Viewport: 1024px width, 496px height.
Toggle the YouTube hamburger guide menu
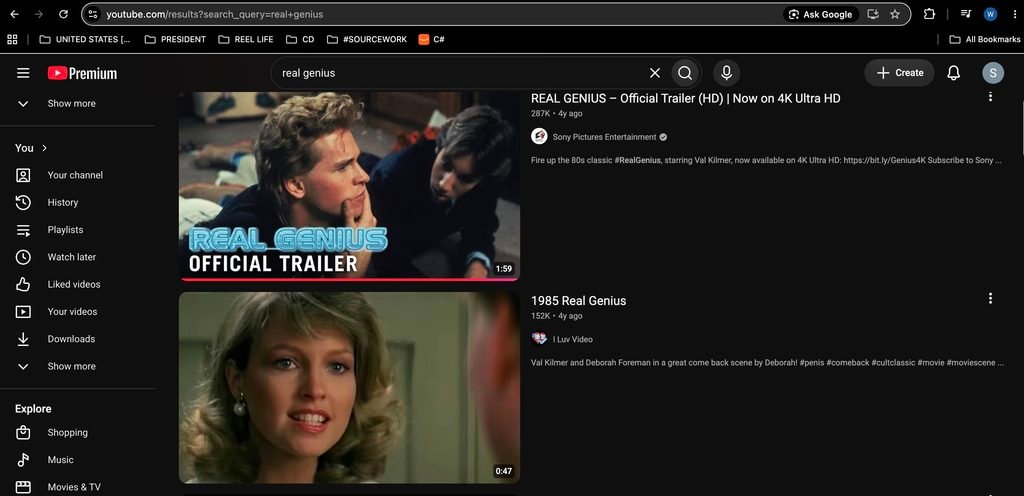click(23, 73)
